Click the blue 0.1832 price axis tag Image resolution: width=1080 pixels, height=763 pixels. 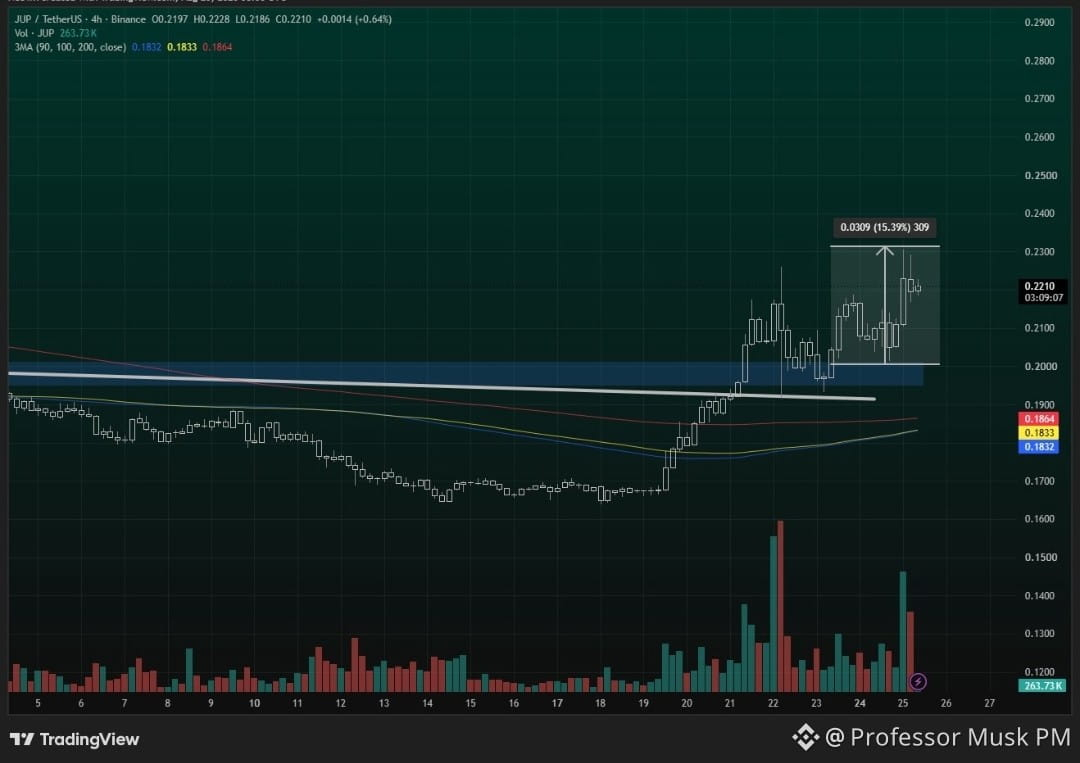[x=1039, y=446]
